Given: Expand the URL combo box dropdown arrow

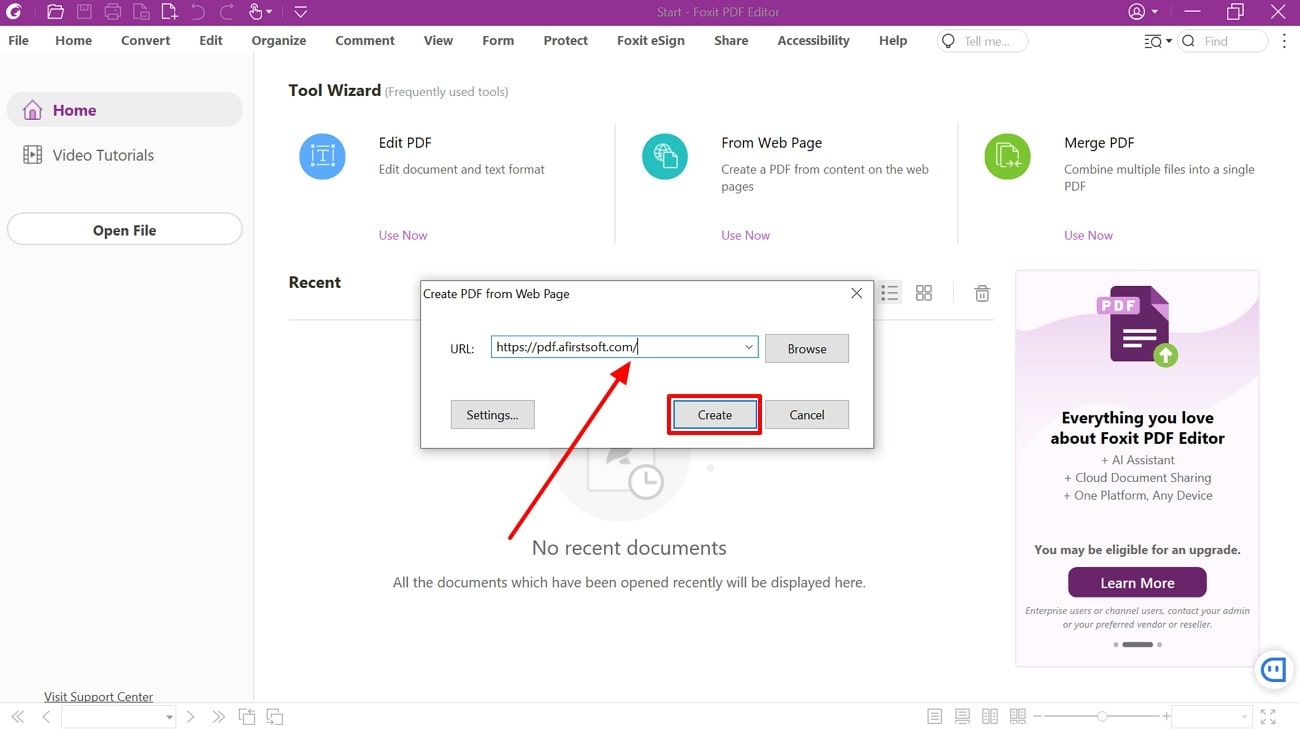Looking at the screenshot, I should point(749,347).
